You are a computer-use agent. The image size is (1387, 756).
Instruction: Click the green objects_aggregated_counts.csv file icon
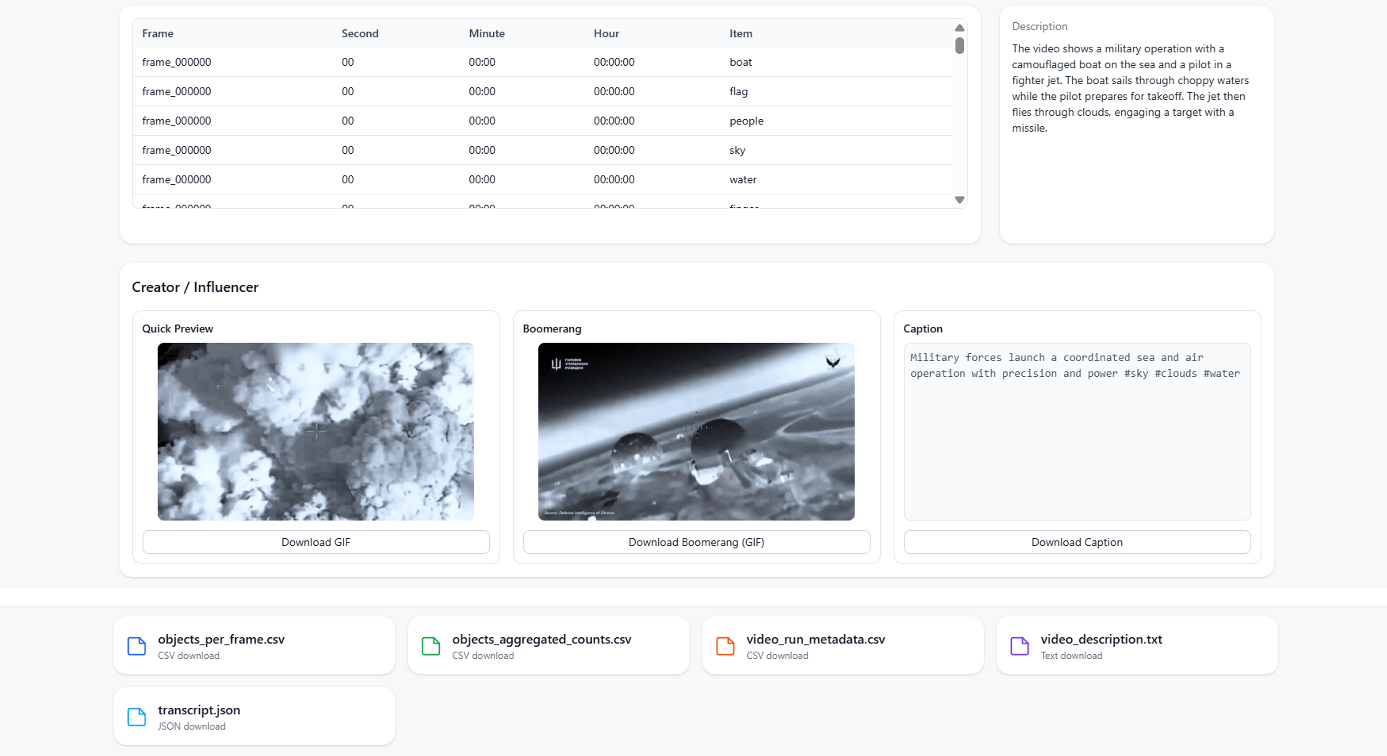coord(430,646)
